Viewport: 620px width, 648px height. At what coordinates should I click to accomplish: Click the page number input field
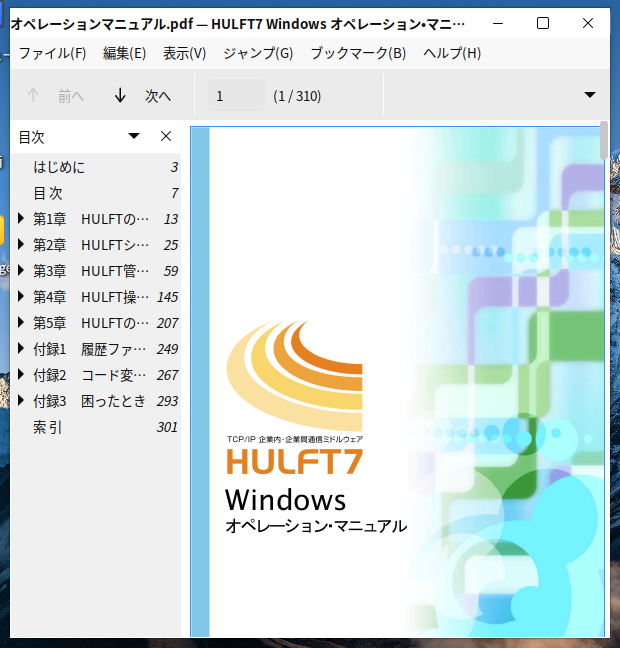pyautogui.click(x=236, y=95)
